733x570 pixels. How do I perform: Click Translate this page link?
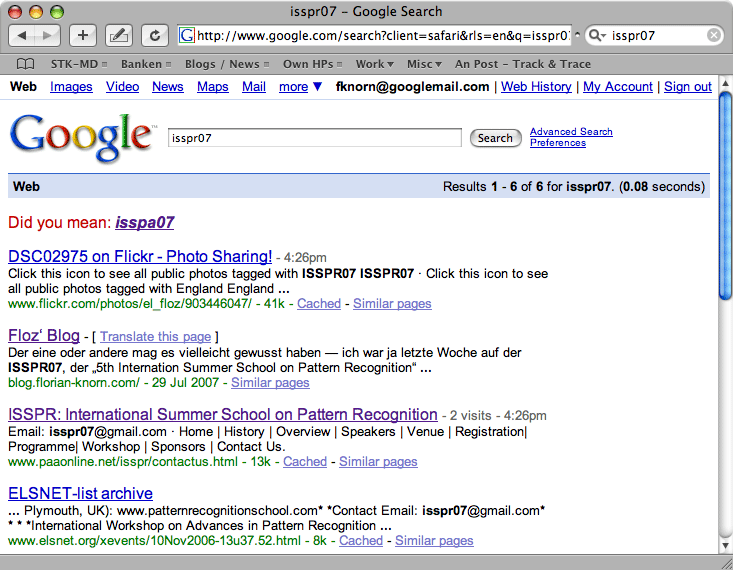[155, 337]
